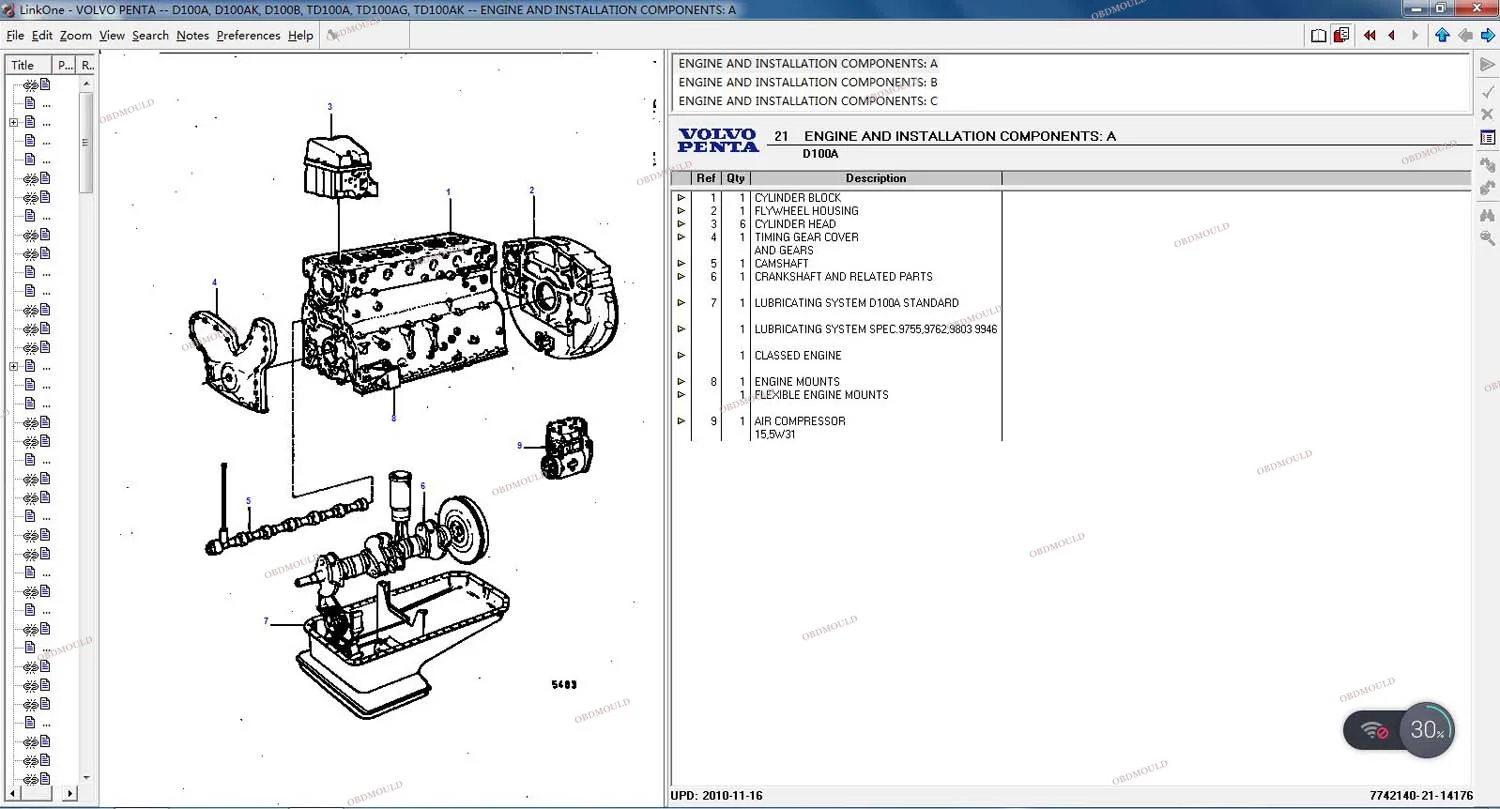Toggle the red table of contents icon
The height and width of the screenshot is (809, 1500).
[1342, 35]
